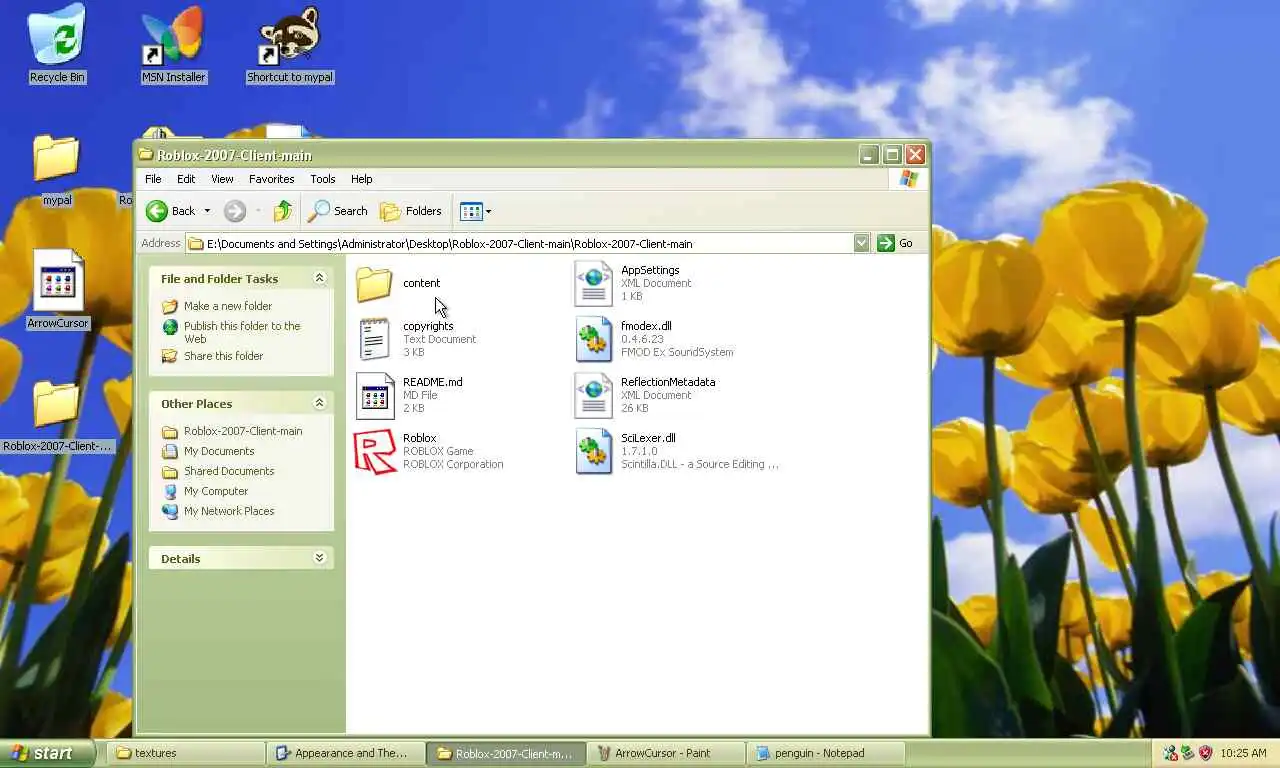The image size is (1280, 768).
Task: Launch the Roblox game icon
Action: [x=375, y=452]
